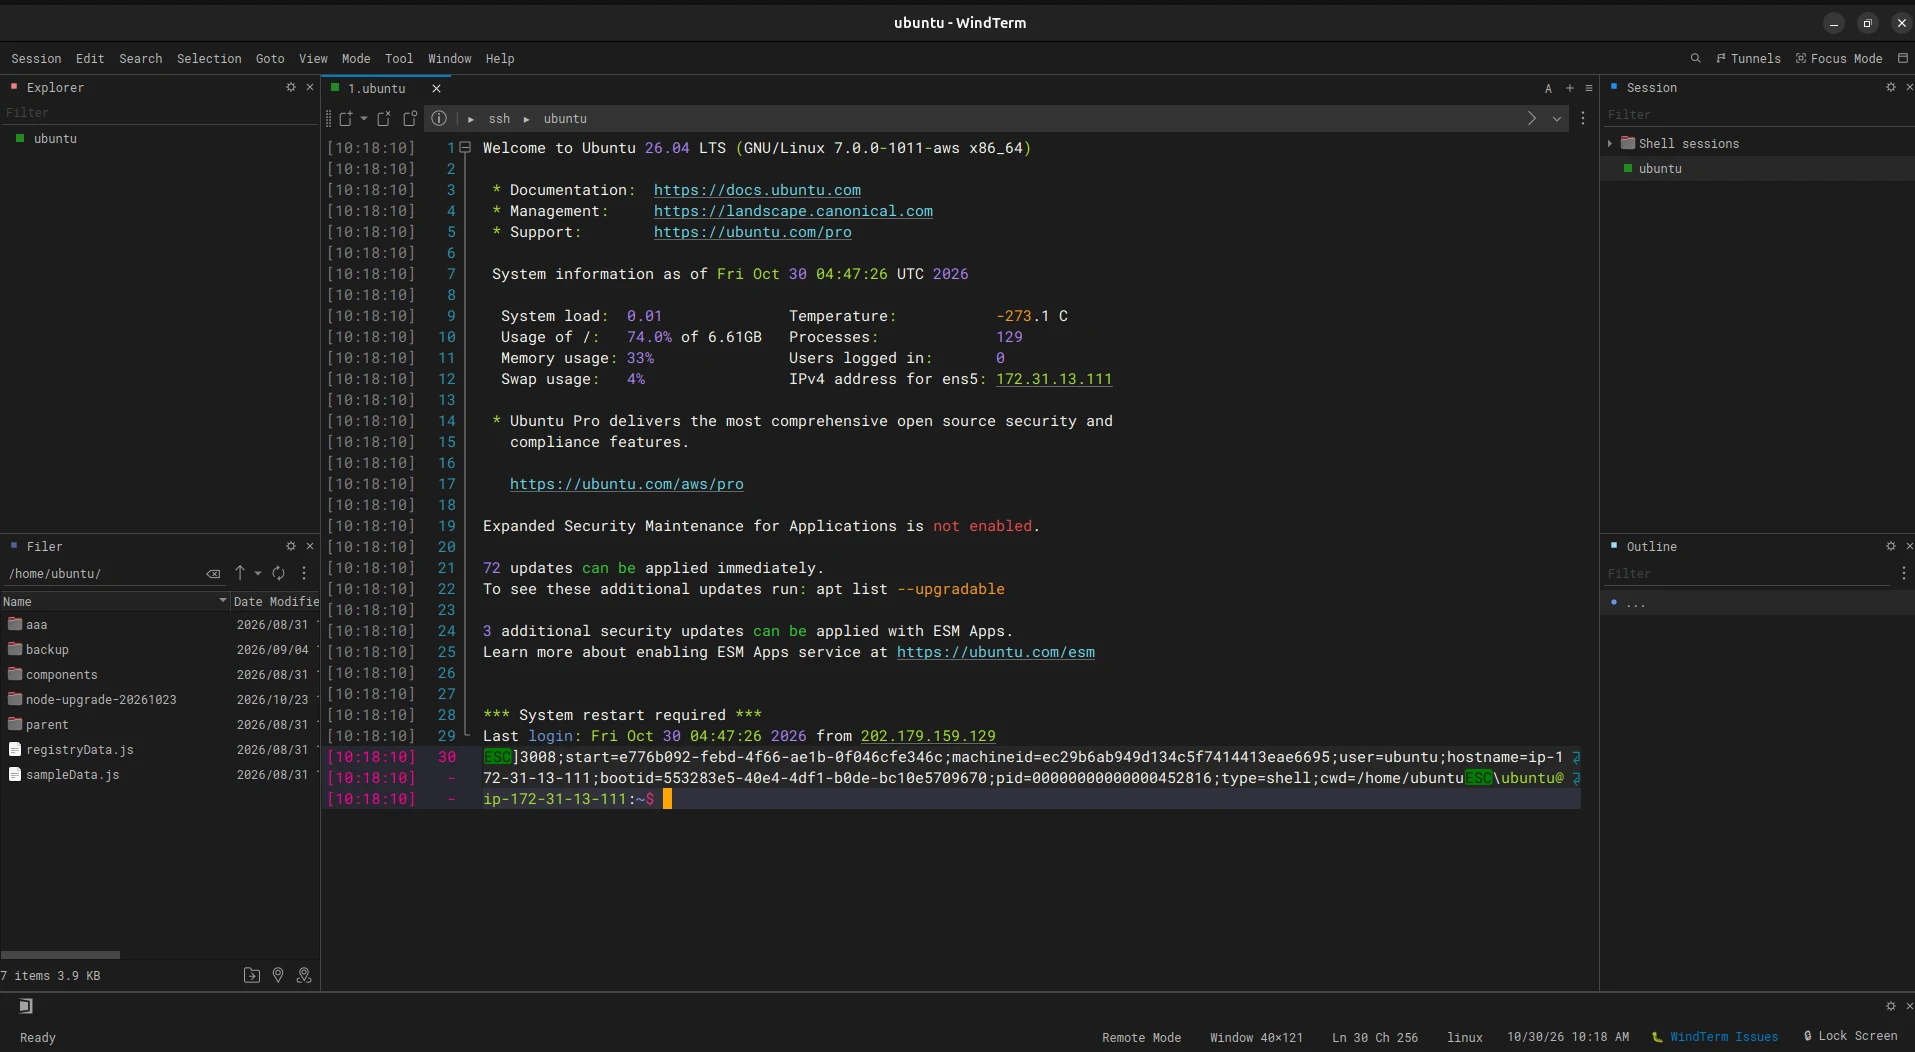This screenshot has width=1915, height=1052.
Task: Open the Filer panel settings gear
Action: click(291, 546)
